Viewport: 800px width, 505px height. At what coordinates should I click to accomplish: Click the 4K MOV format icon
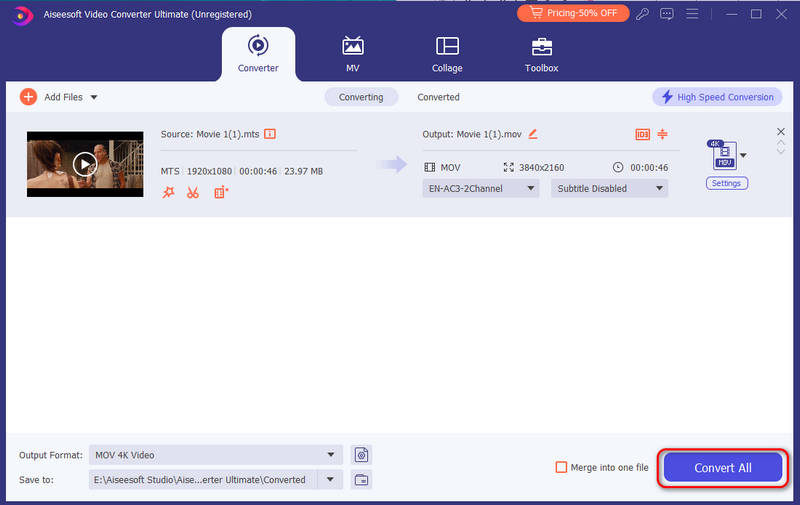pyautogui.click(x=723, y=155)
